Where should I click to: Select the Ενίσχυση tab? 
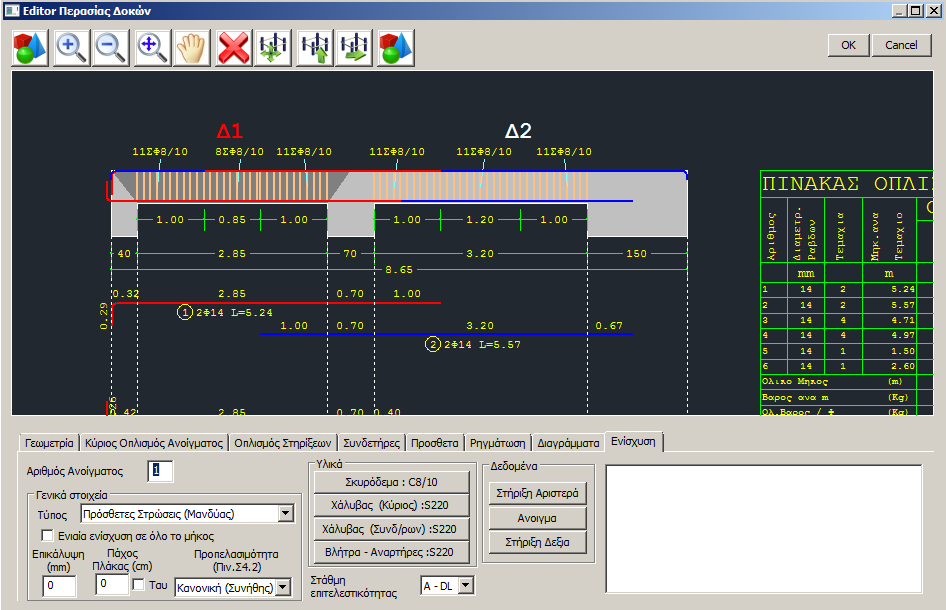click(633, 441)
